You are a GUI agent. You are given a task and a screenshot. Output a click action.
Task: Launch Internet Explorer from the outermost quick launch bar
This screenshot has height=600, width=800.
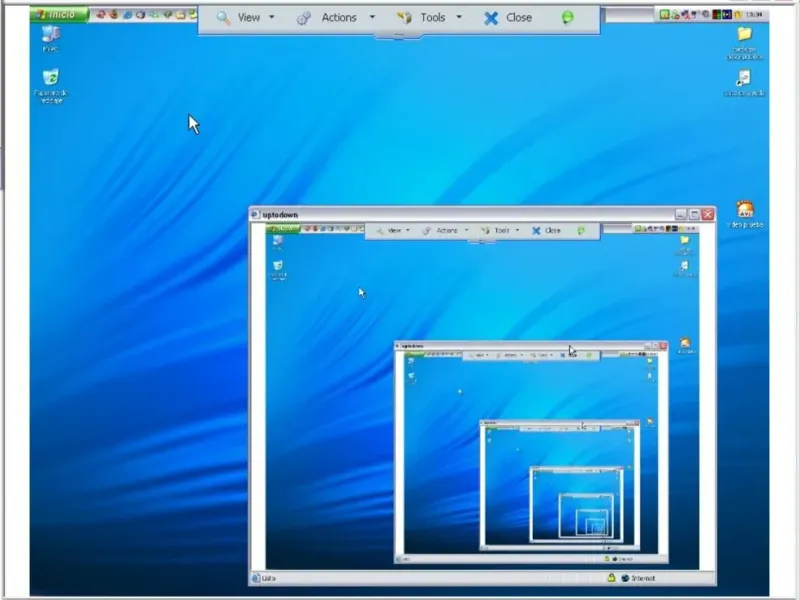[128, 15]
